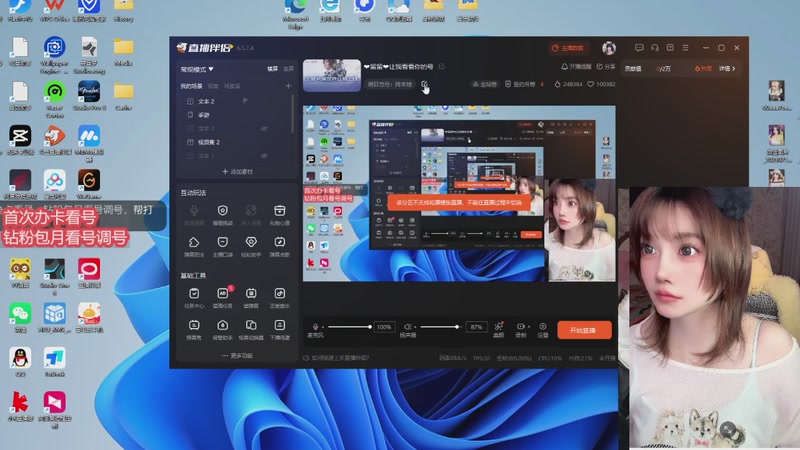Viewport: 800px width, 450px height.
Task: Click the 录制 record icon
Action: (x=520, y=327)
